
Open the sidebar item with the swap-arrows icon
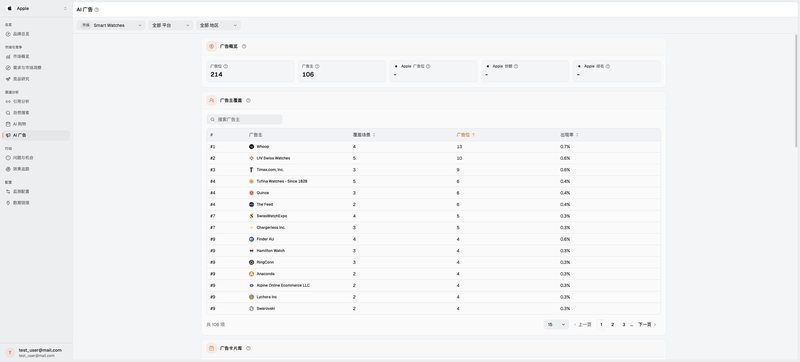(x=36, y=191)
